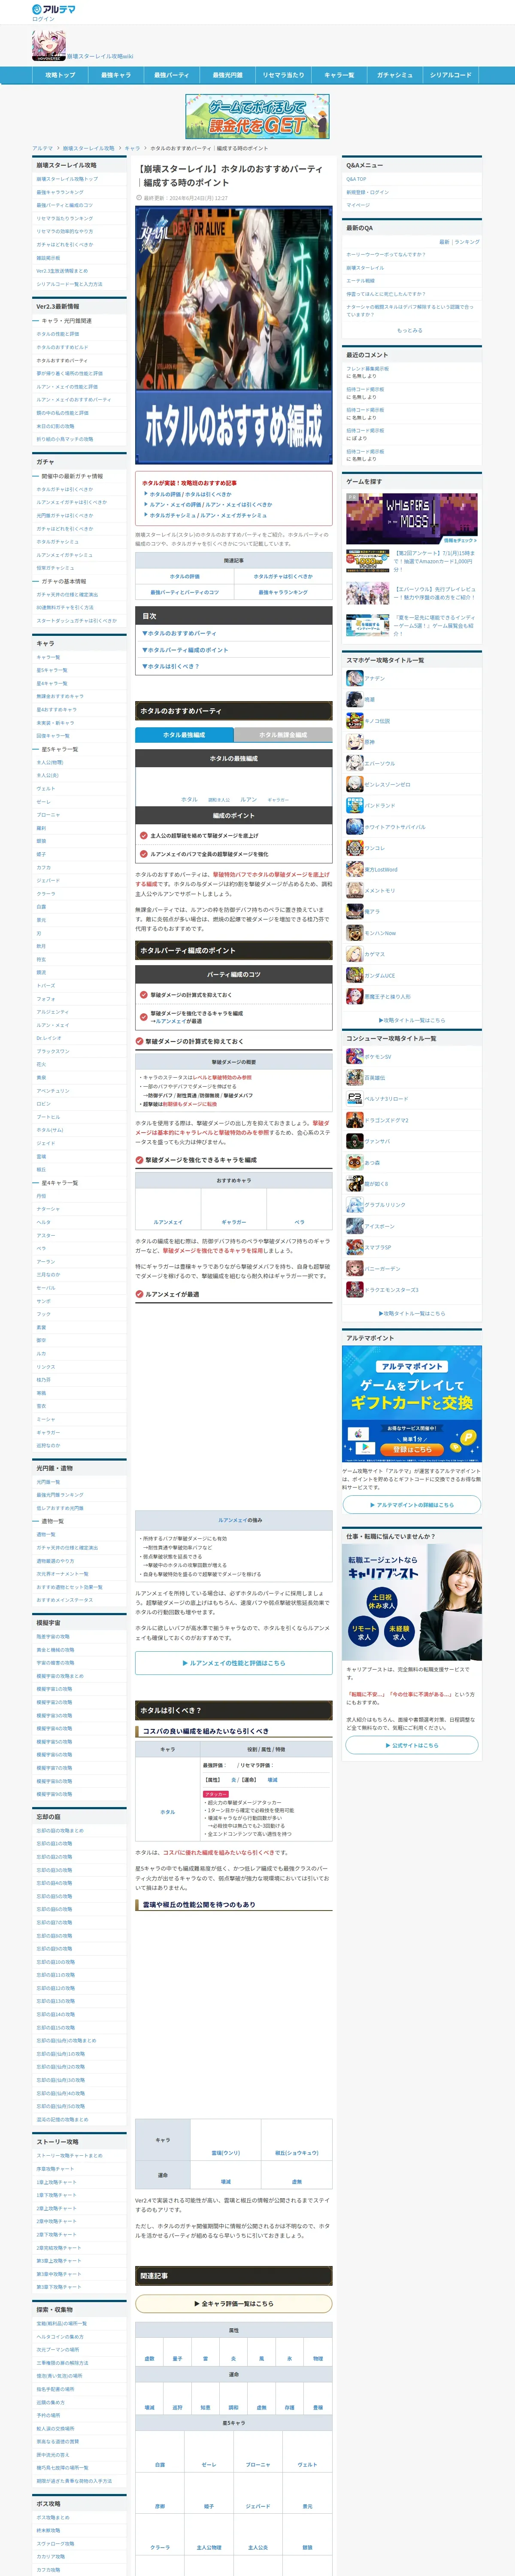Open the ホタルの評価 related article link
This screenshot has width=515, height=2576.
tap(184, 576)
